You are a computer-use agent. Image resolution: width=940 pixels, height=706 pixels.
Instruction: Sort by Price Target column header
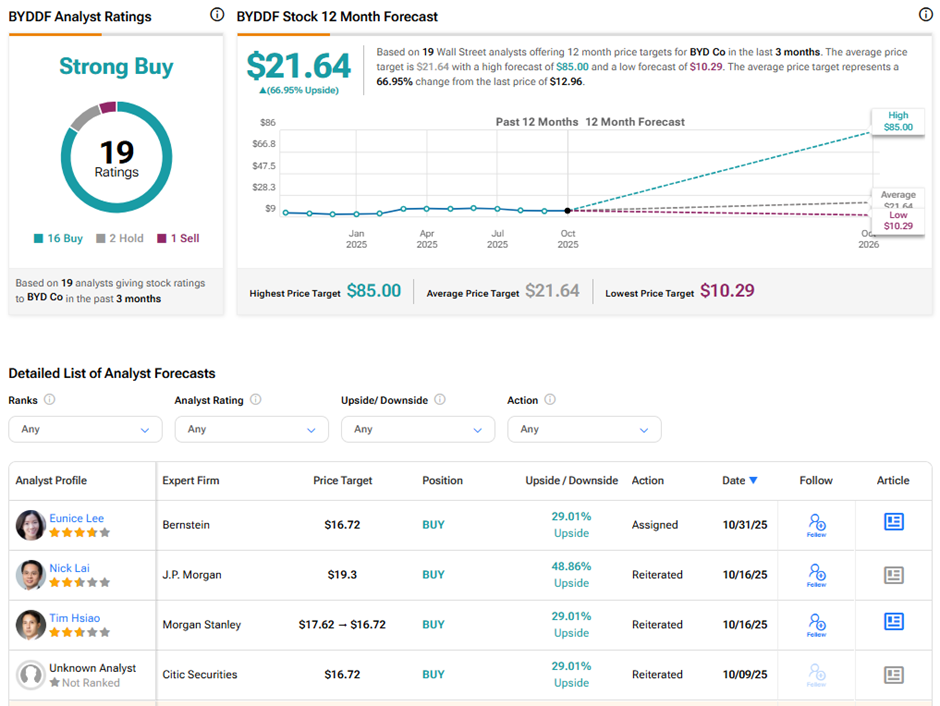pos(343,481)
